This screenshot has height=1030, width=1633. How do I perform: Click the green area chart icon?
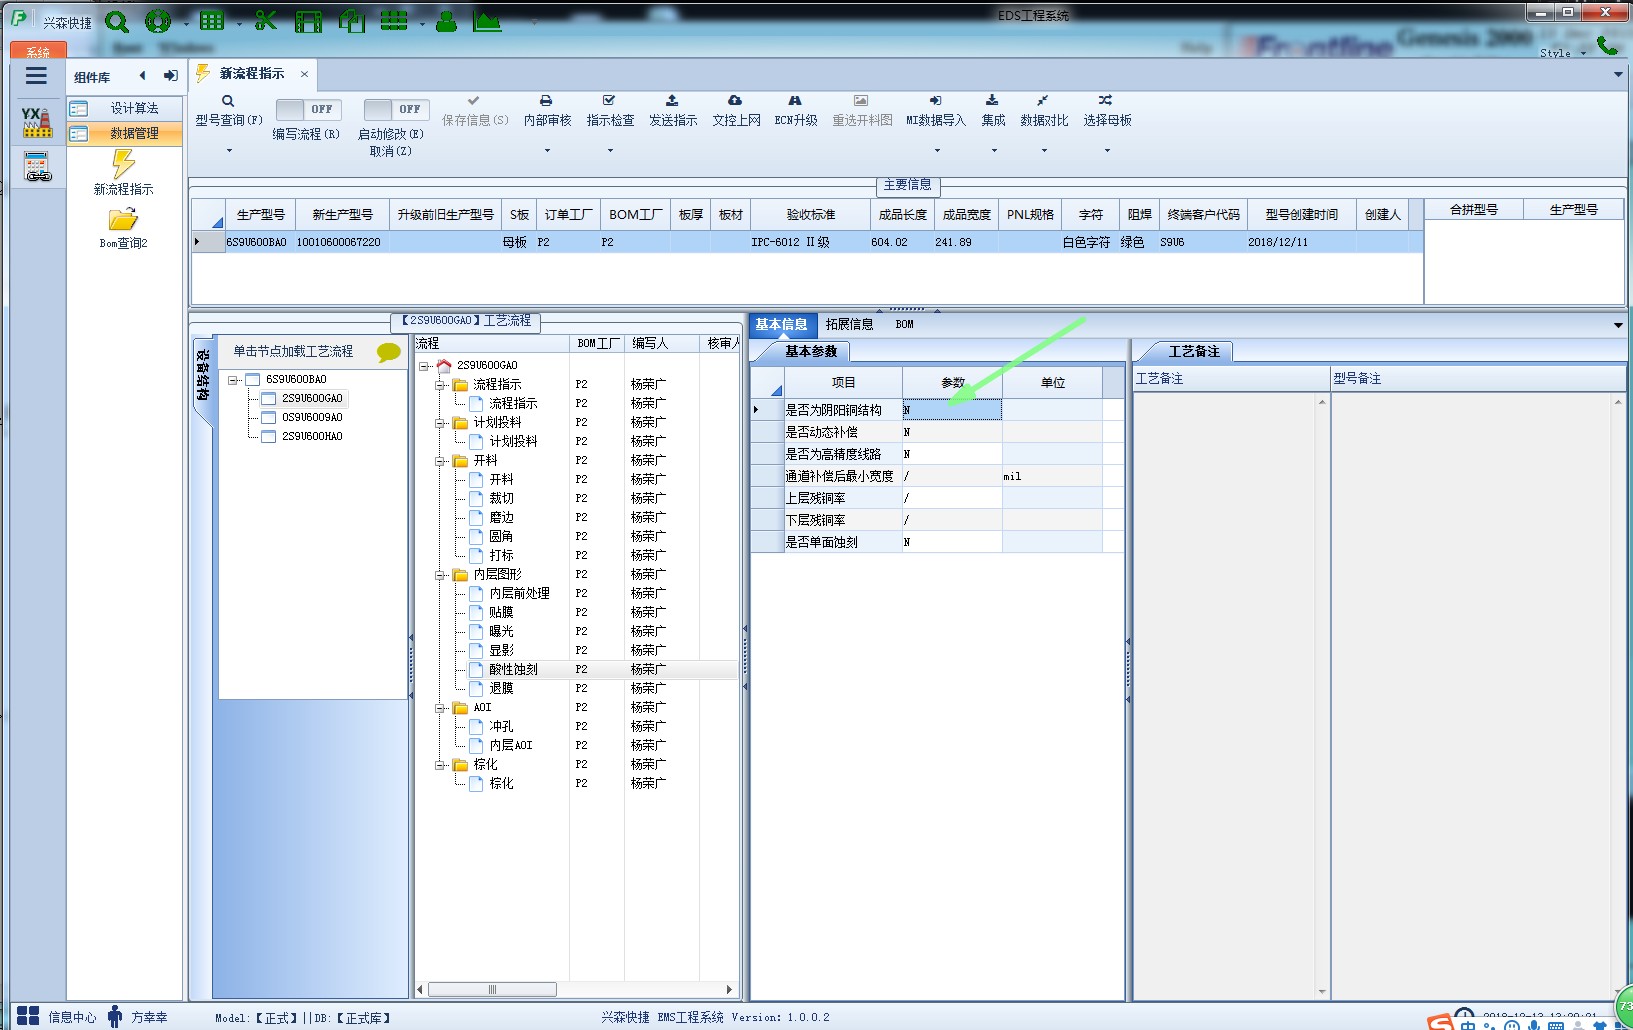click(x=487, y=21)
